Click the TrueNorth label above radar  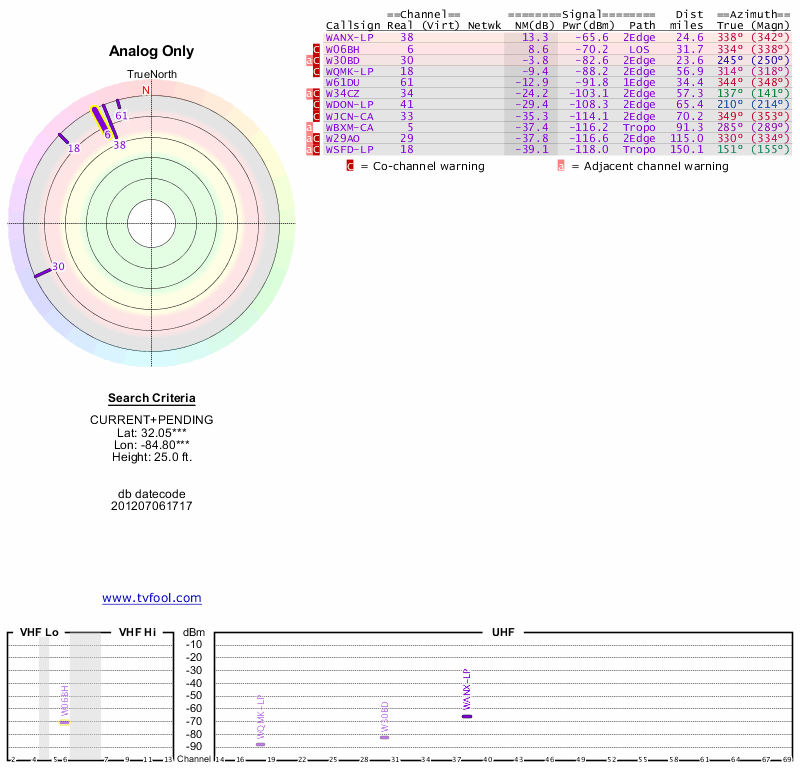(152, 74)
